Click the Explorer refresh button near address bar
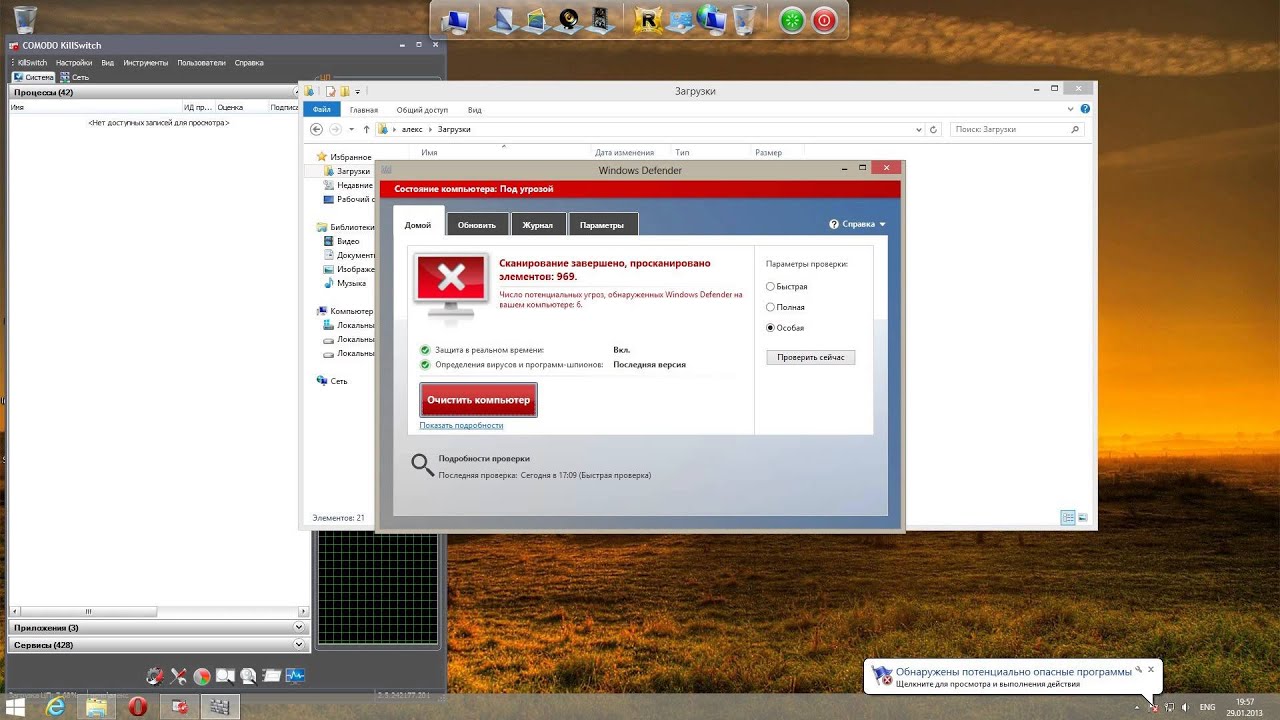 [x=934, y=129]
